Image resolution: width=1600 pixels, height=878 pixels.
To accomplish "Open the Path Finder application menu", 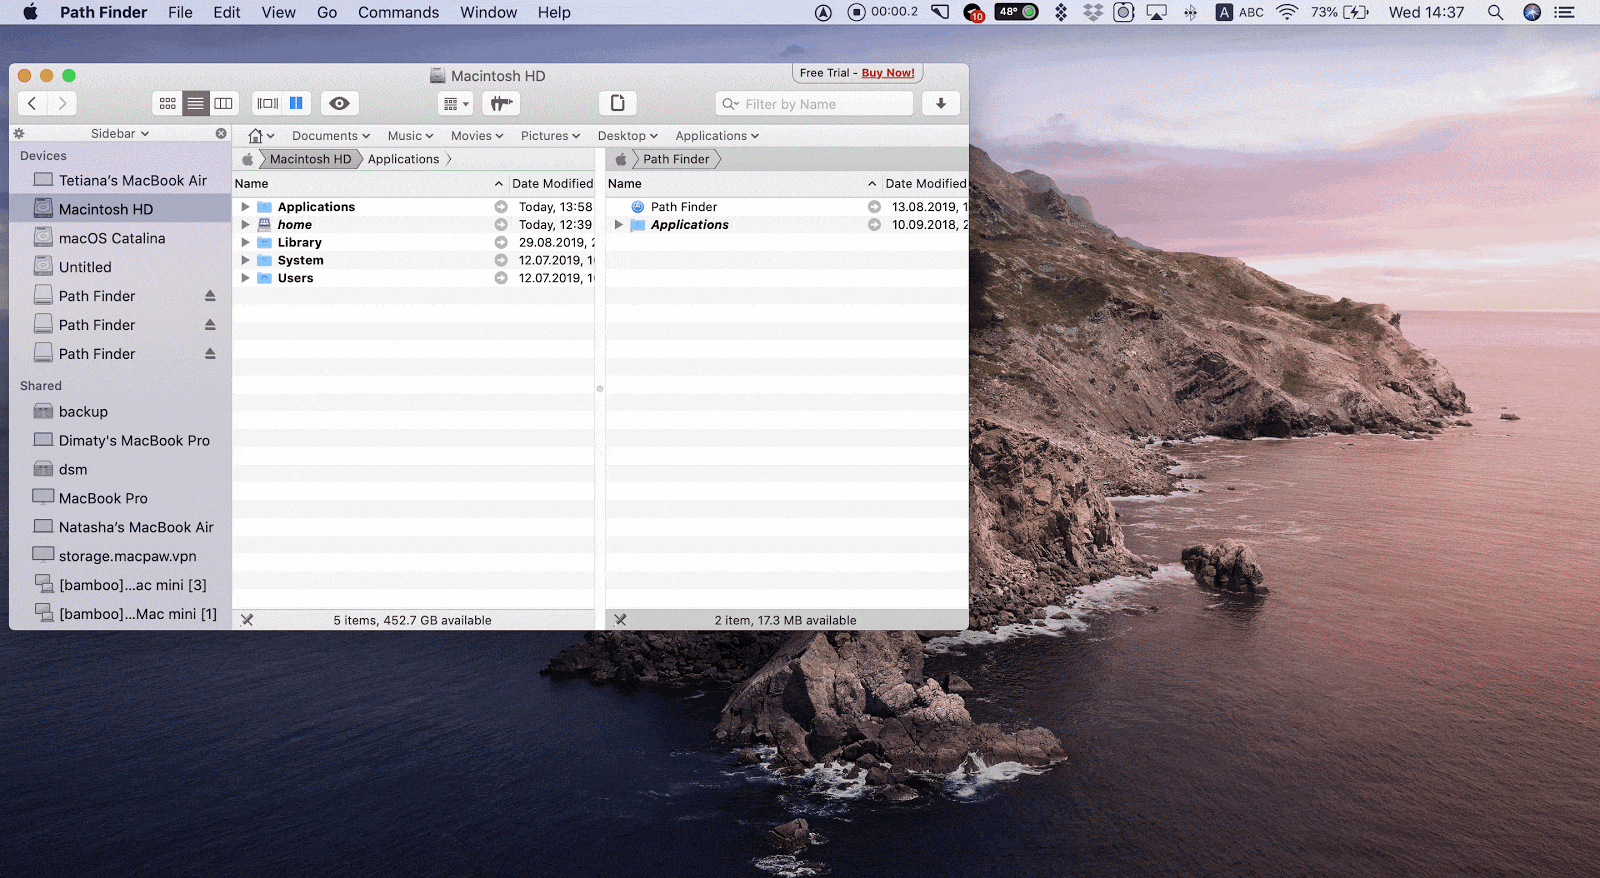I will point(103,12).
